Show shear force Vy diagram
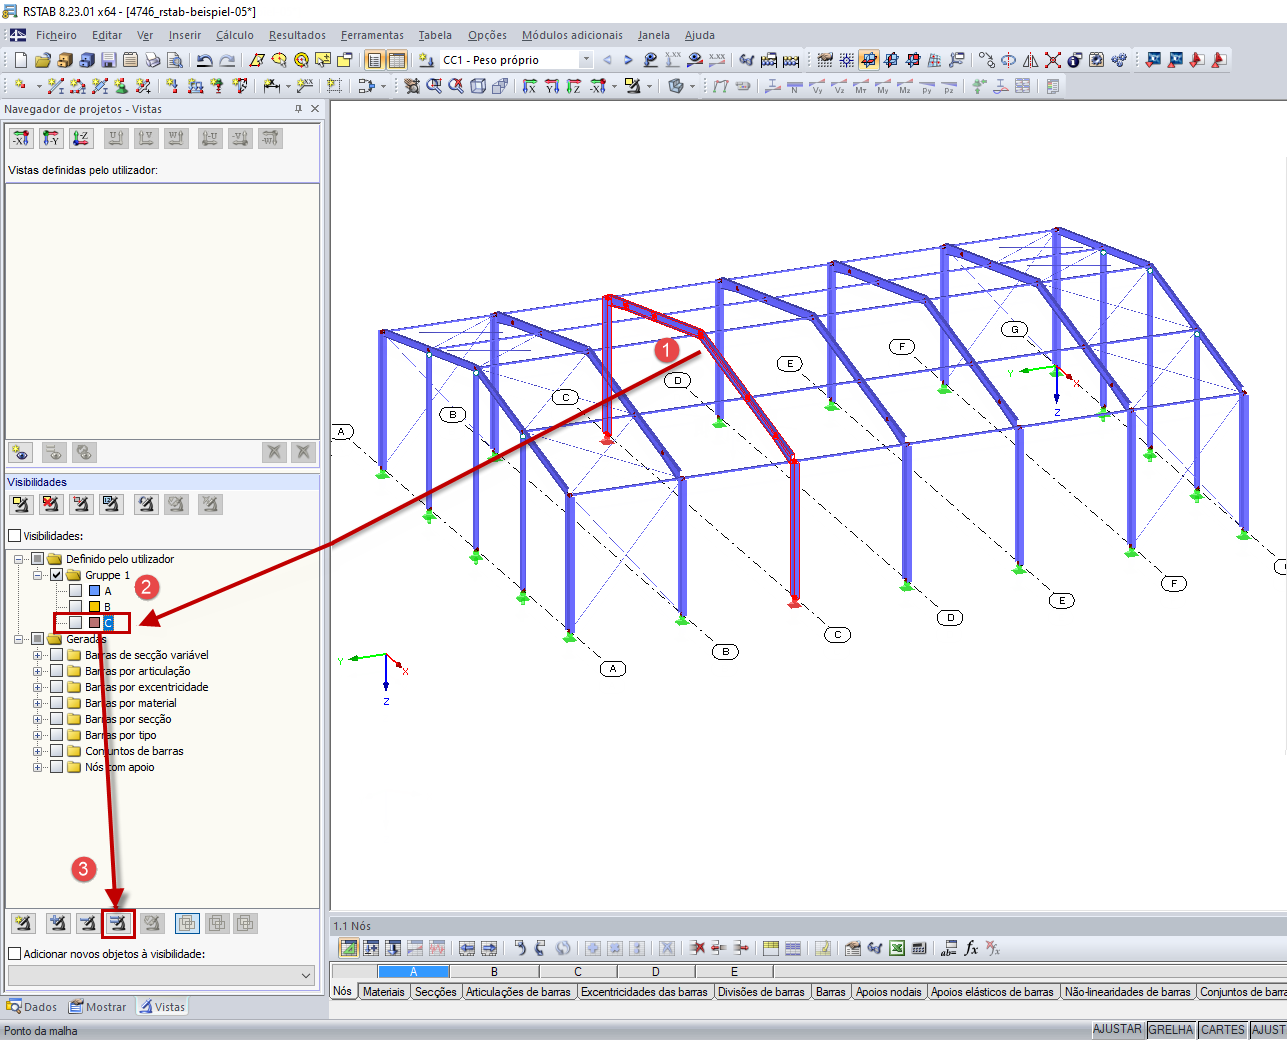This screenshot has height=1040, width=1287. 817,86
